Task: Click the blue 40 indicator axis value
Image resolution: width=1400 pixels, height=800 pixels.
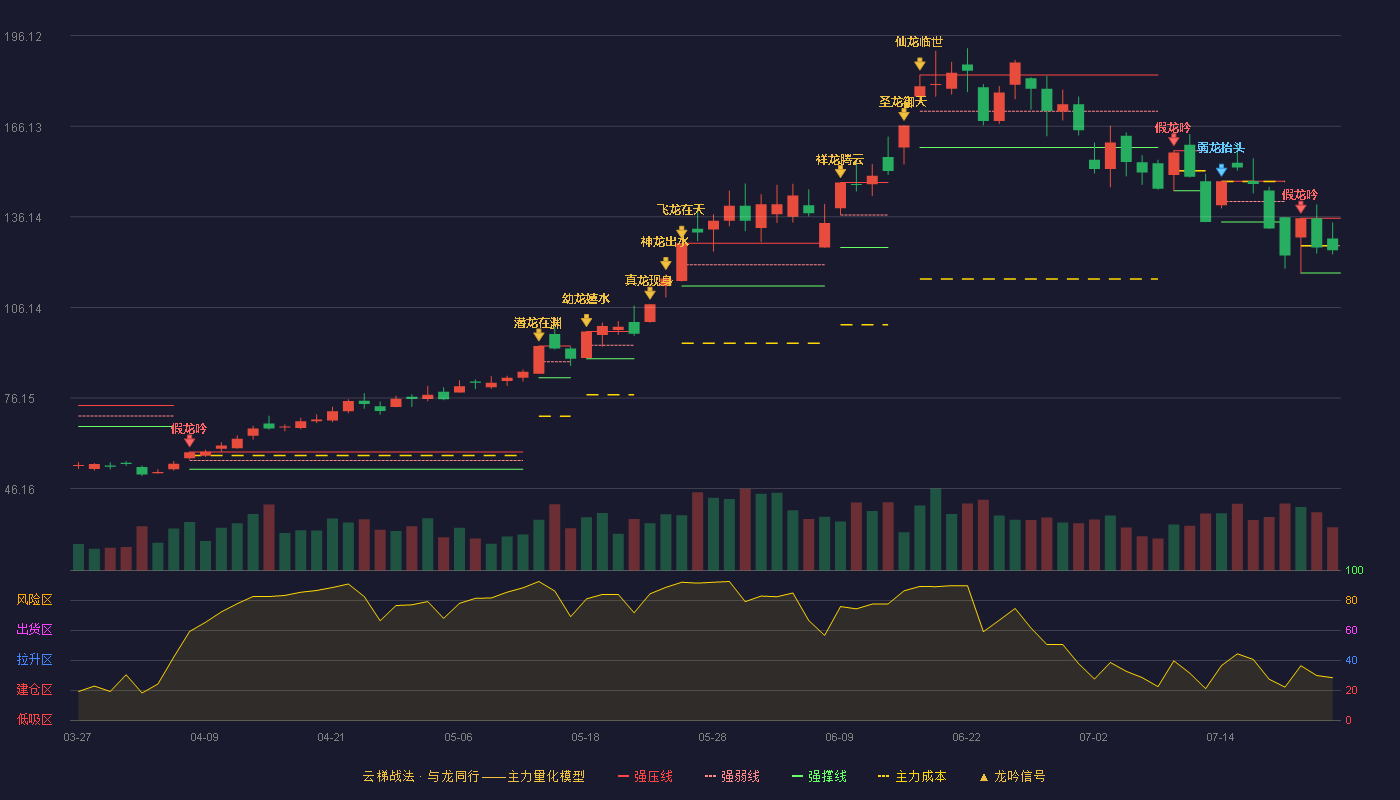Action: coord(1351,661)
